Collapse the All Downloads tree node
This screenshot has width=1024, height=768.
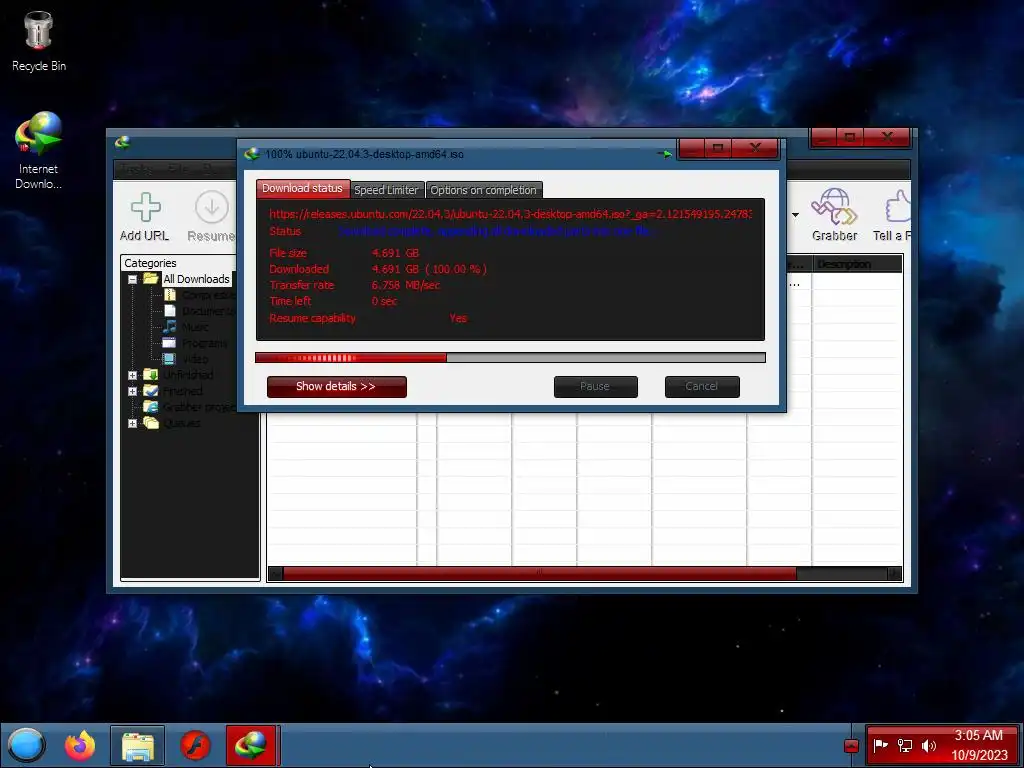point(133,280)
